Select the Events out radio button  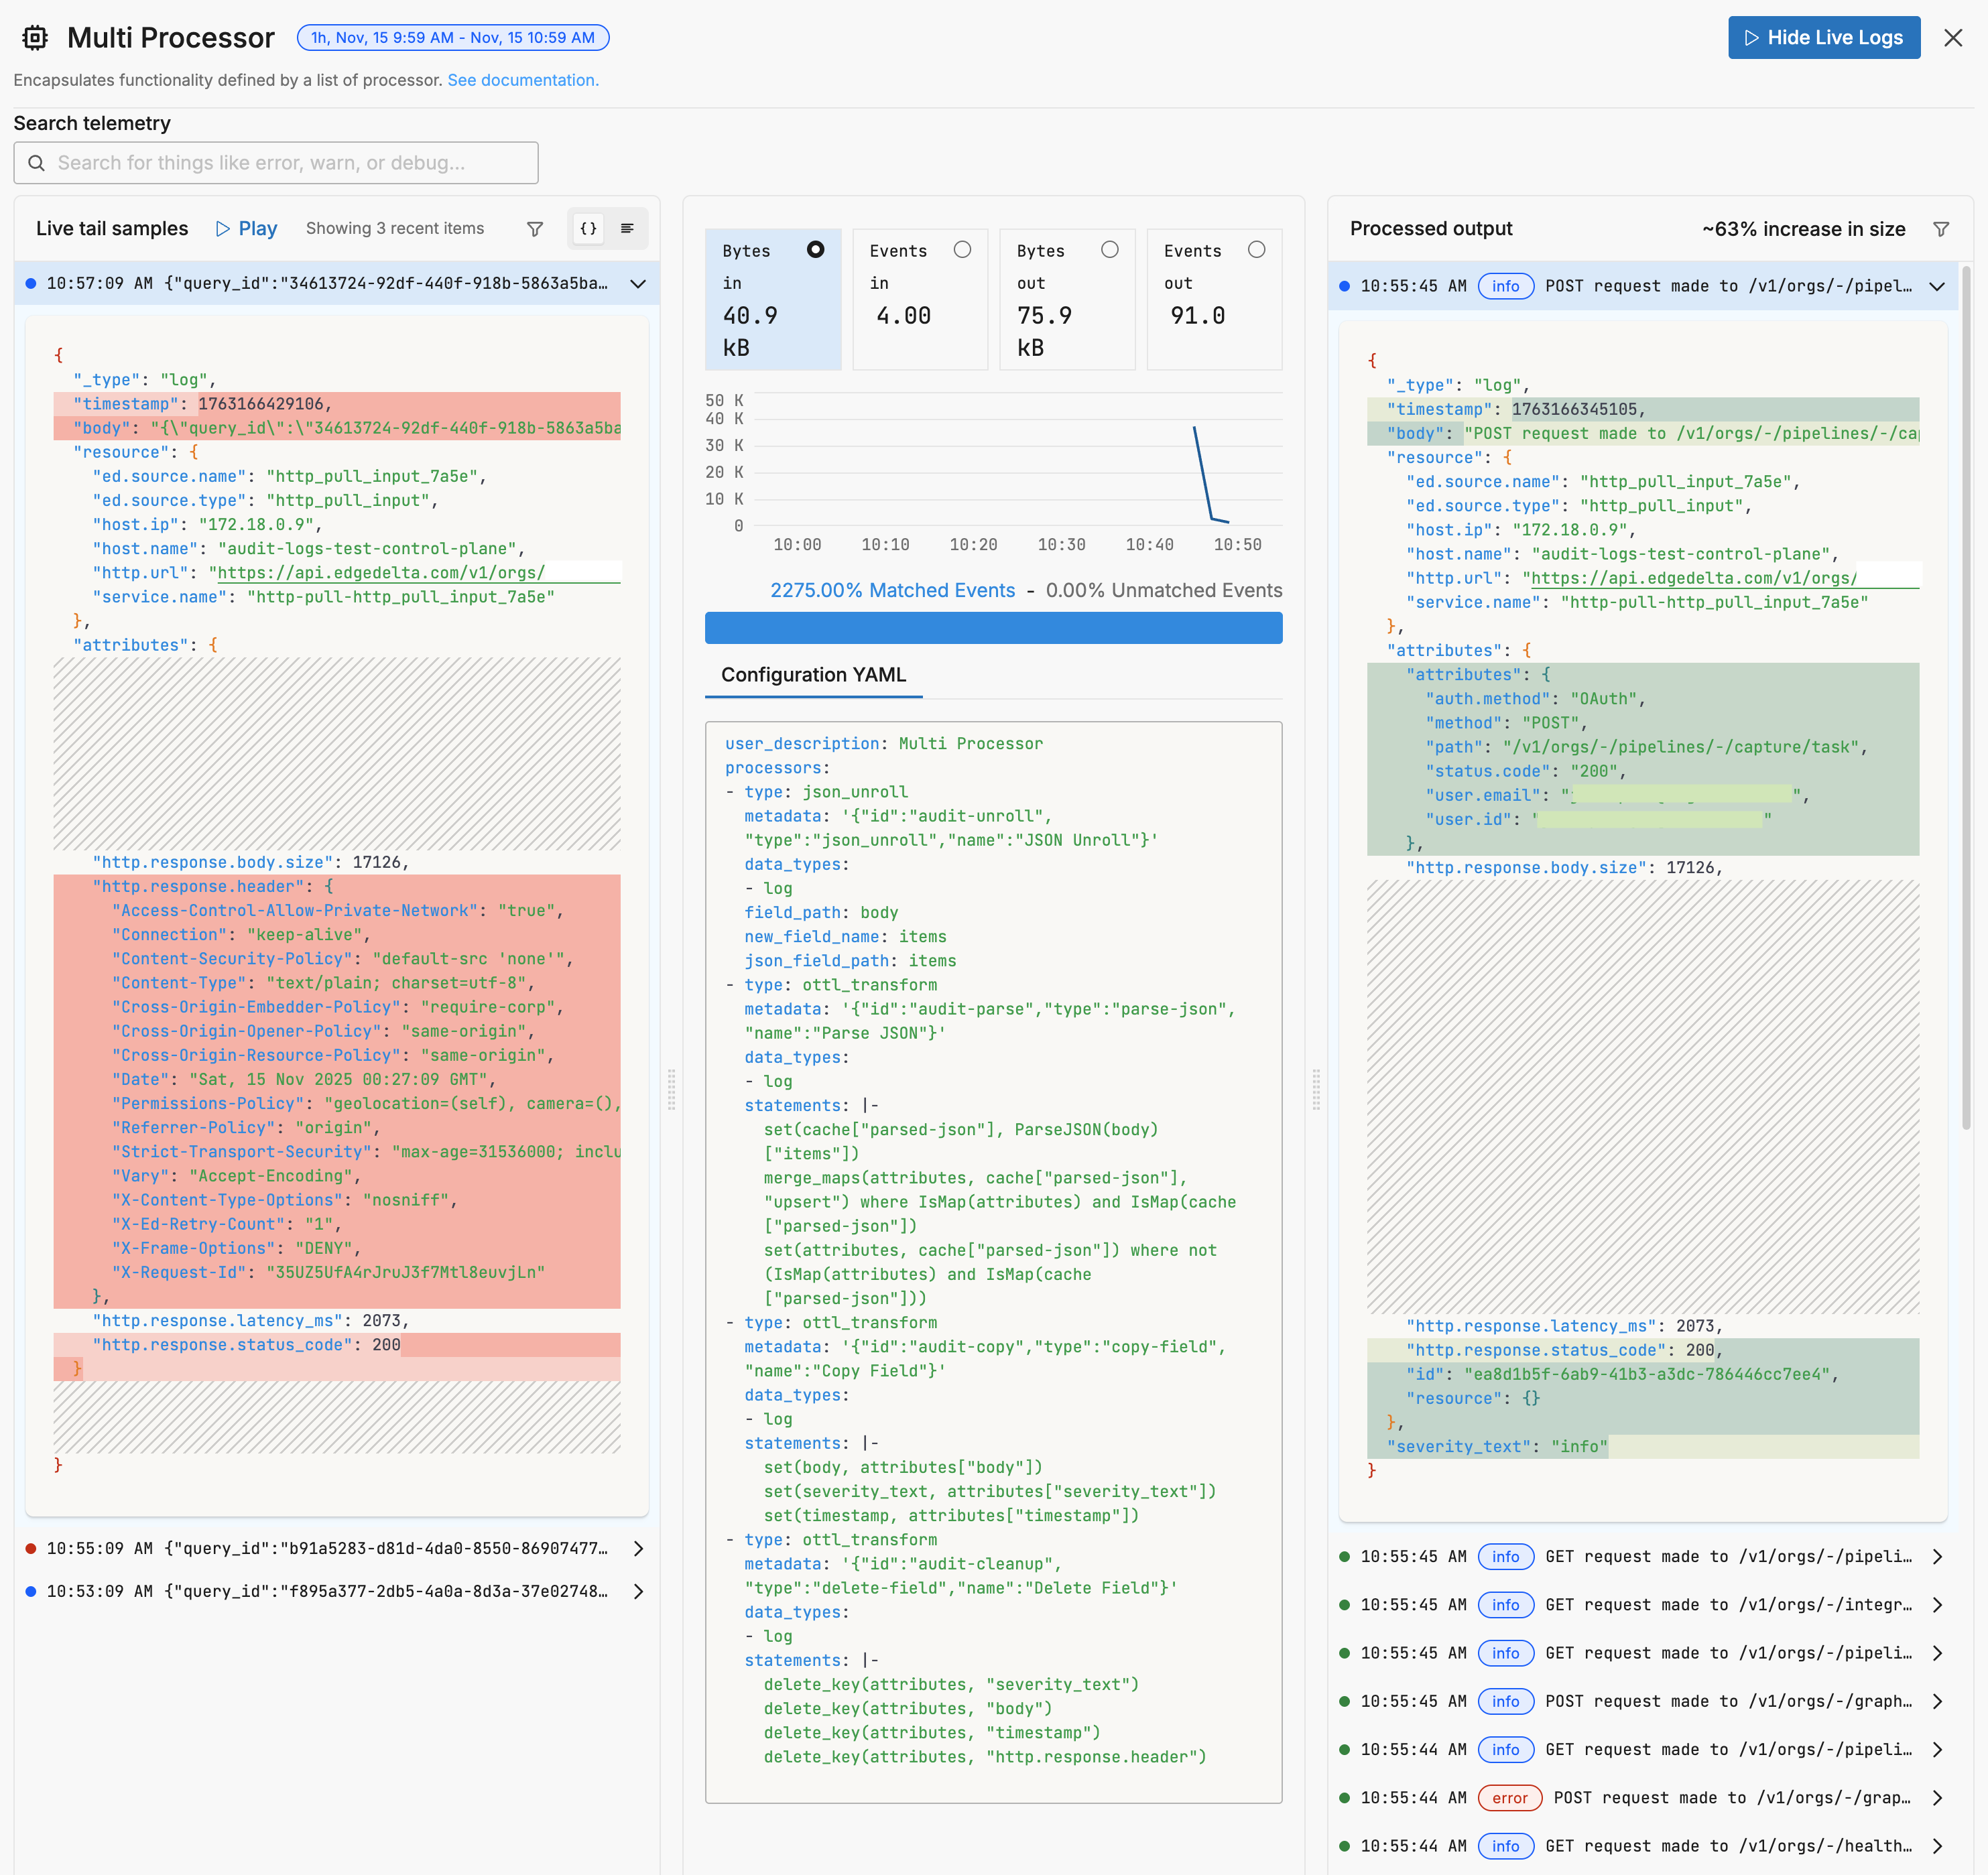click(x=1256, y=249)
